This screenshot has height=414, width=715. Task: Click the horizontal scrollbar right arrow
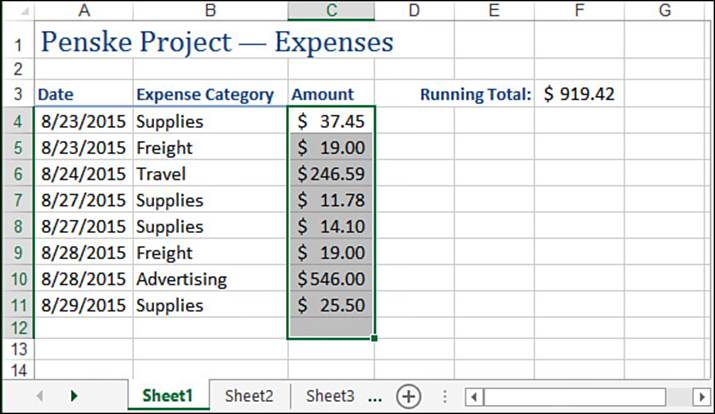(702, 397)
